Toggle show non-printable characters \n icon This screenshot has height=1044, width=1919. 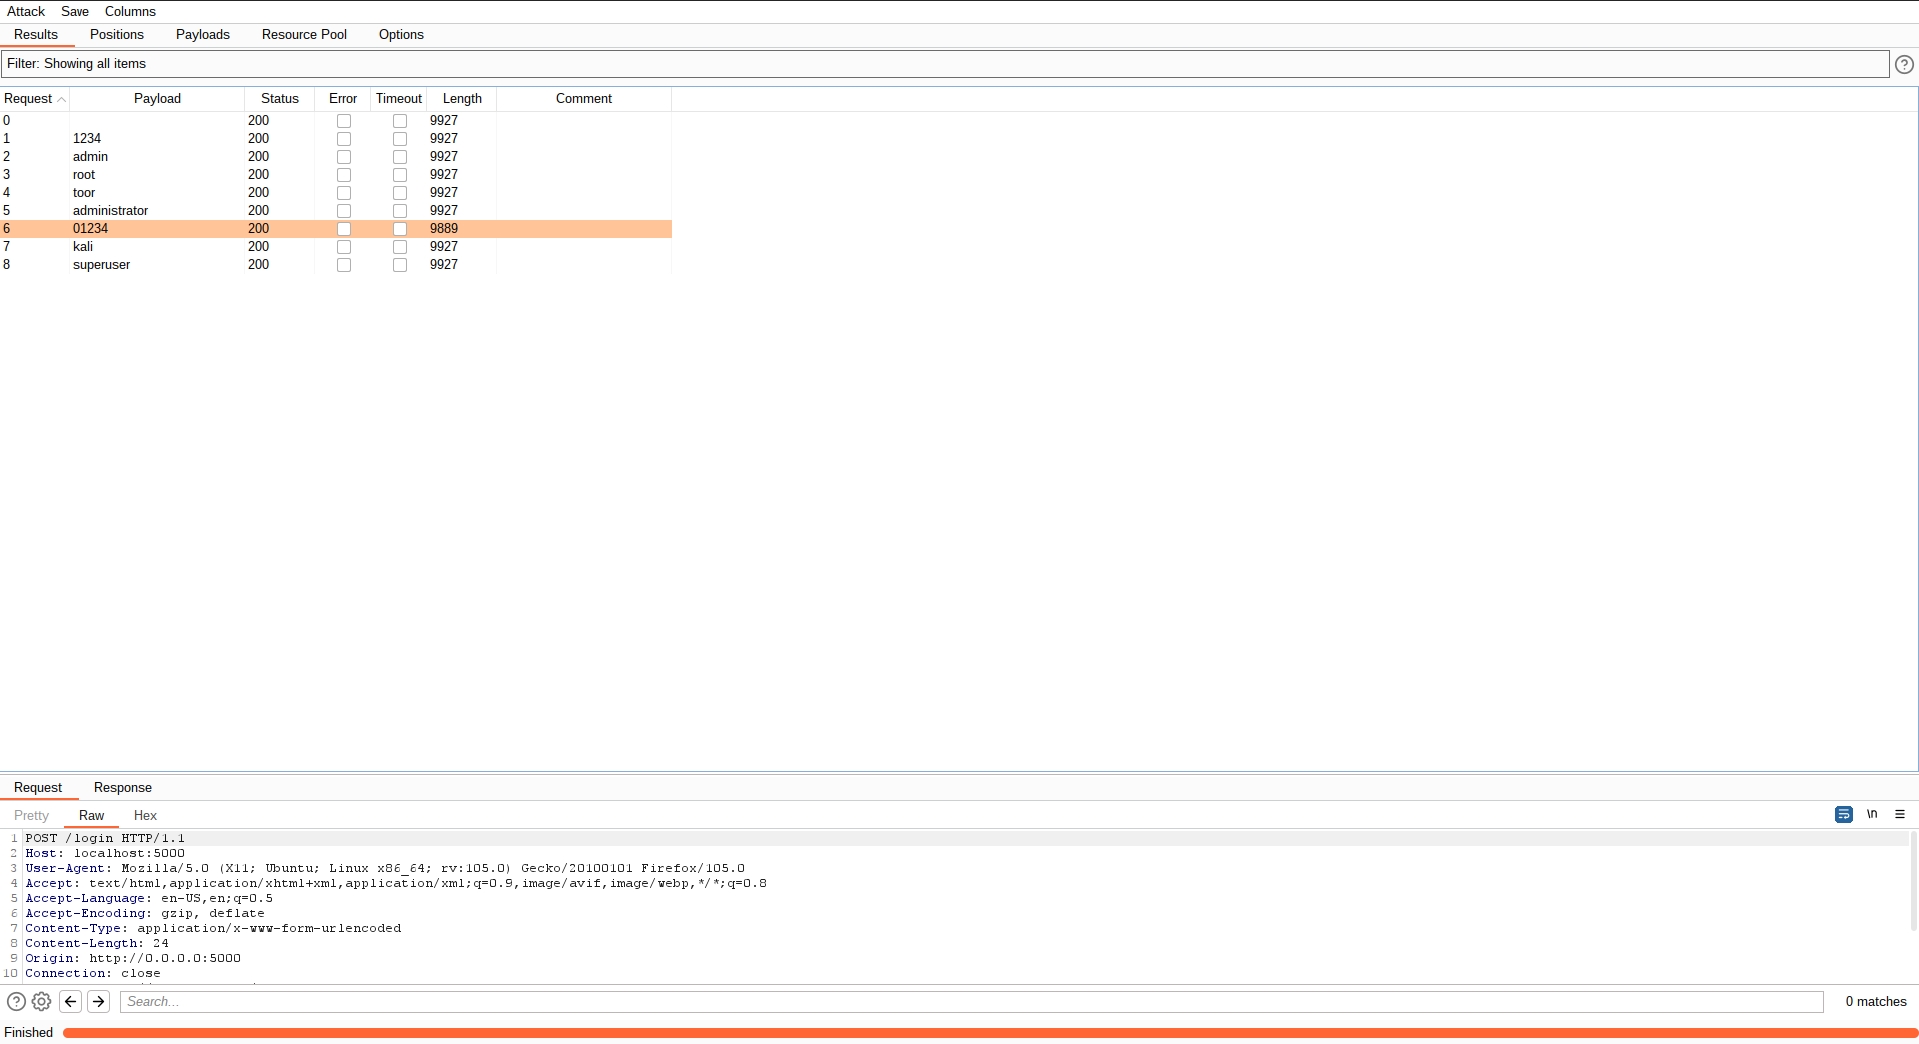[1872, 814]
